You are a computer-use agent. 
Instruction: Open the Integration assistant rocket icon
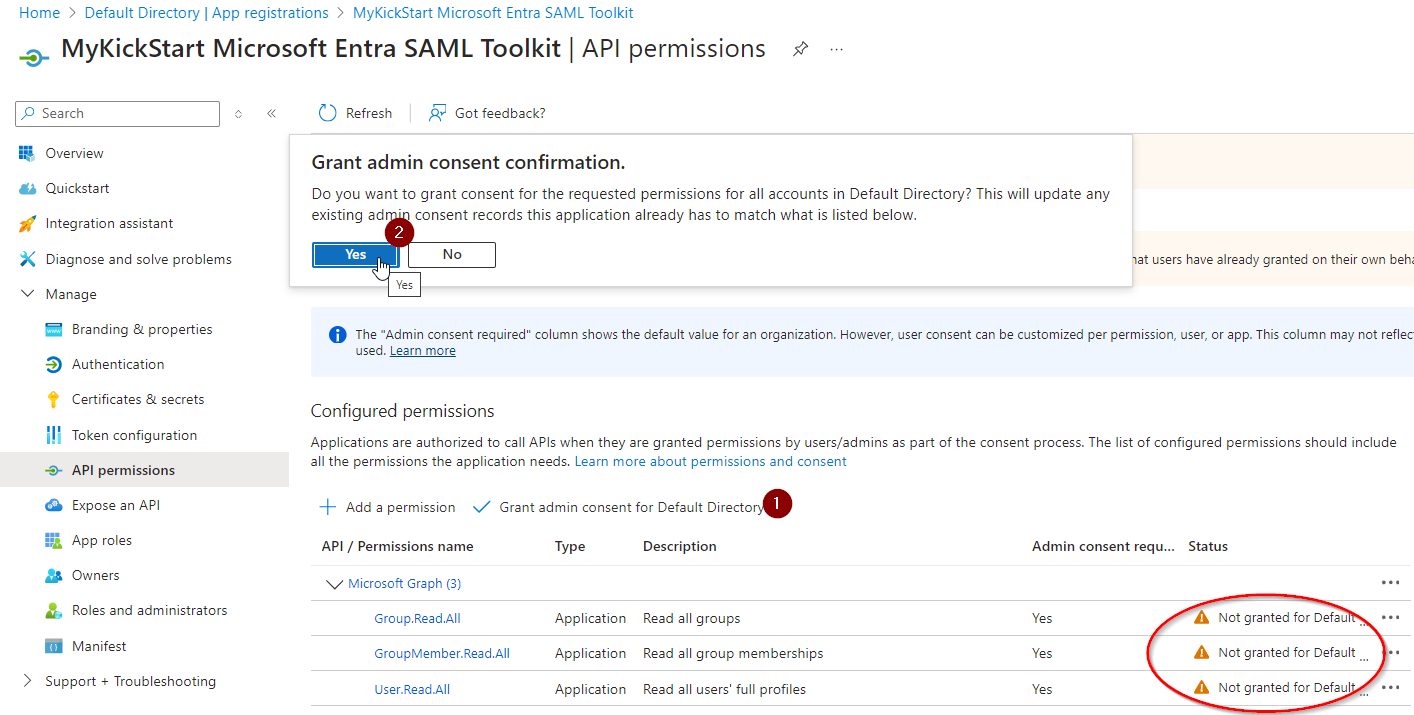coord(27,224)
